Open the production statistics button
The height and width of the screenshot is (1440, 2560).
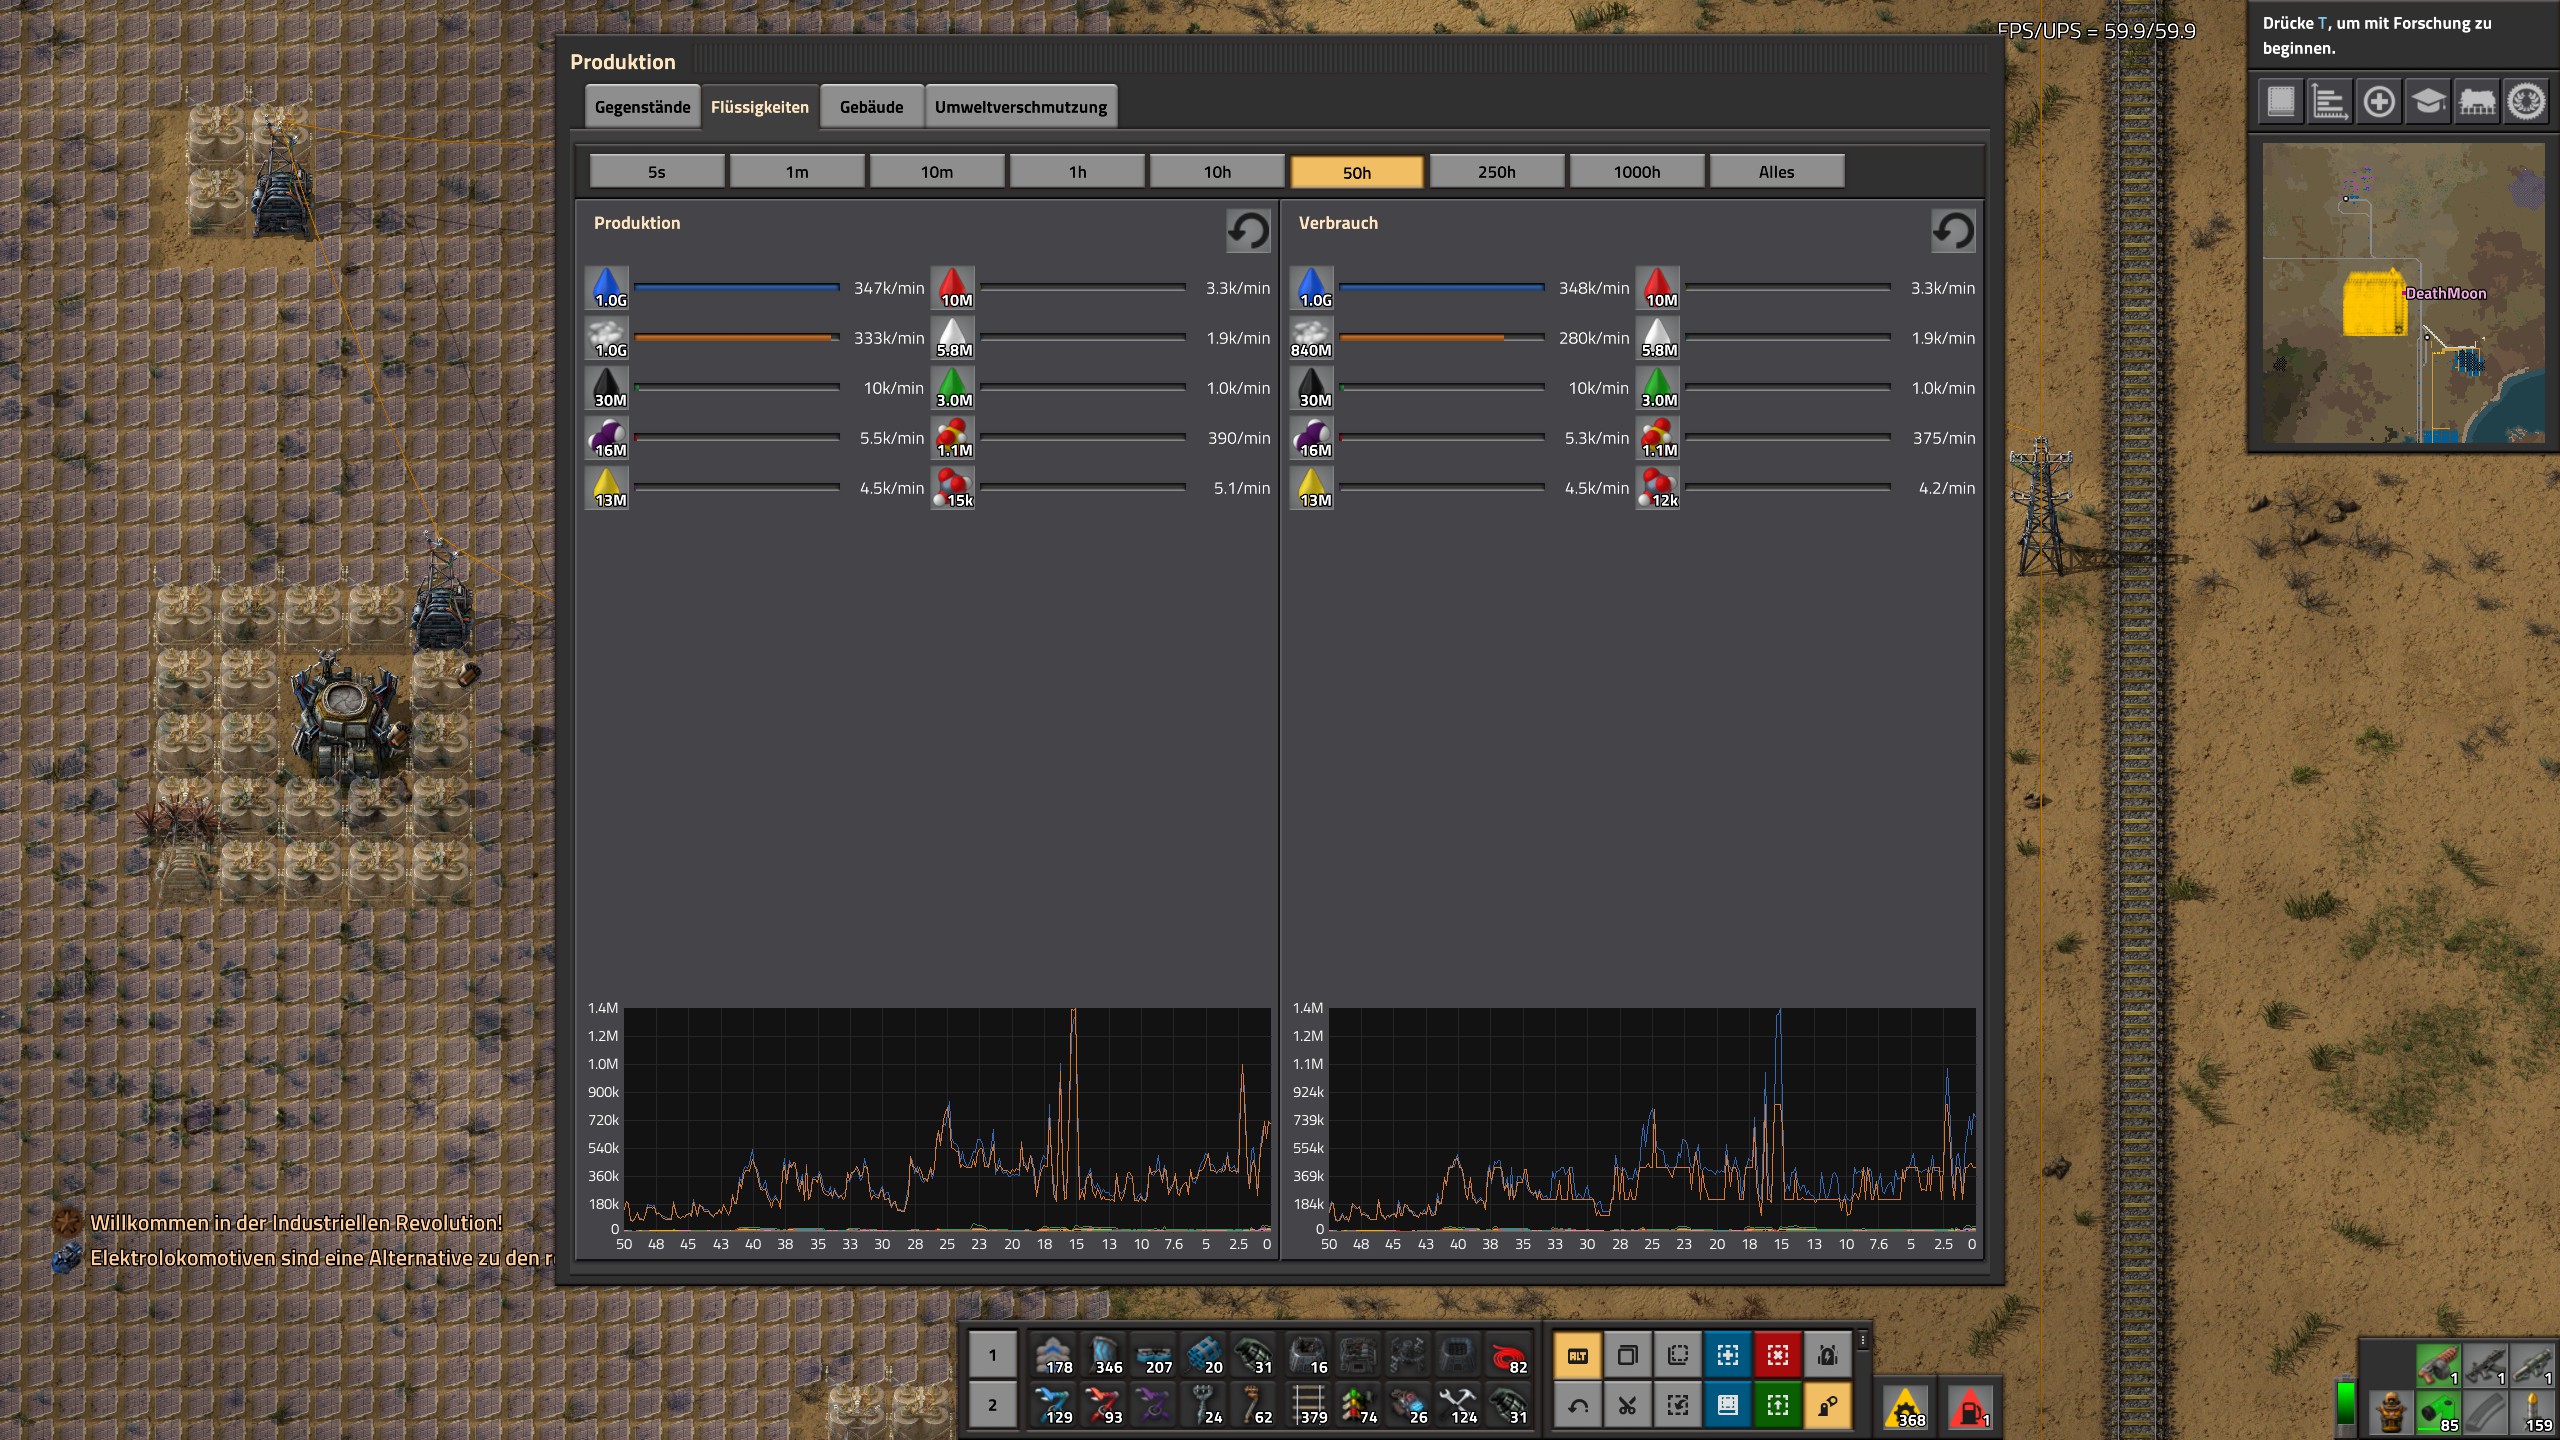click(2330, 101)
